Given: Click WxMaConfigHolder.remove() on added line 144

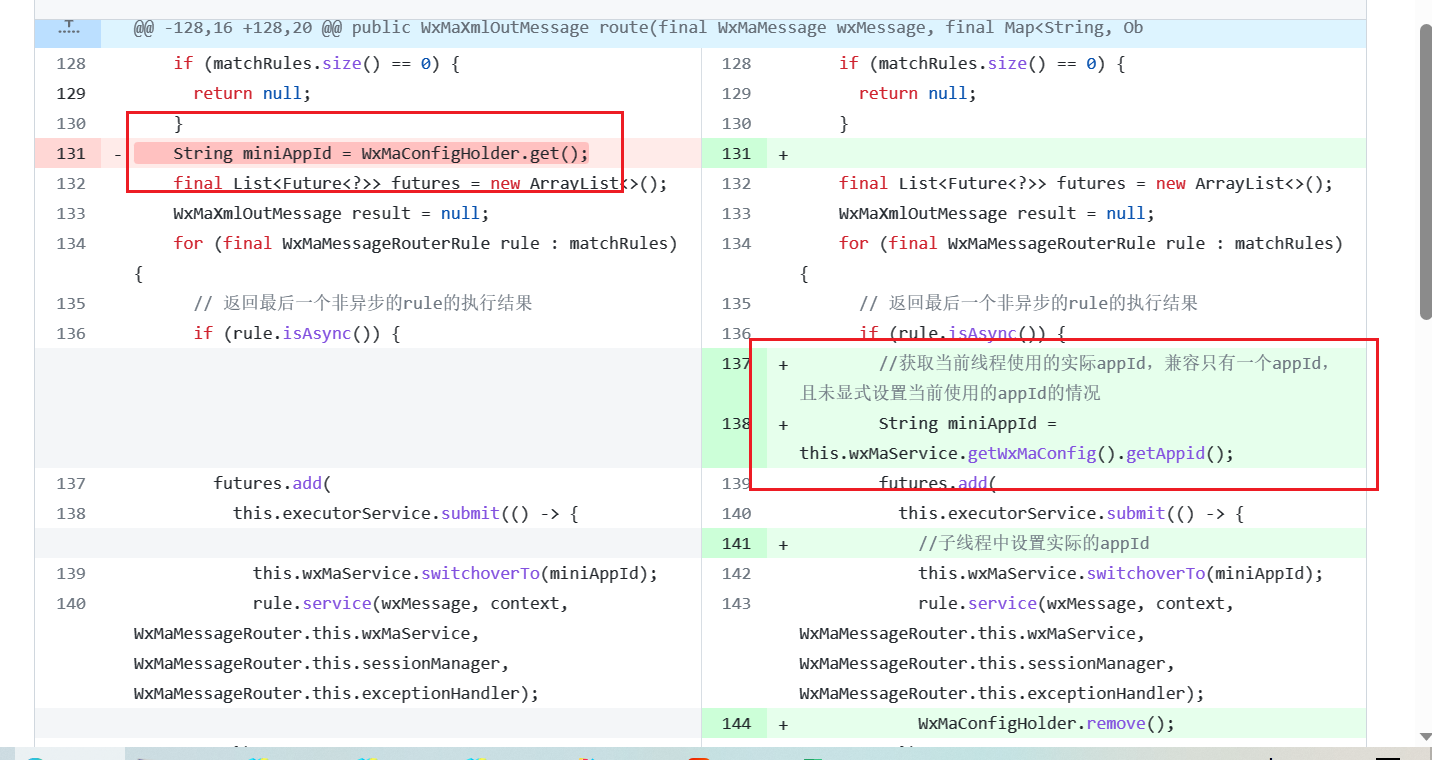Looking at the screenshot, I should coord(1045,723).
